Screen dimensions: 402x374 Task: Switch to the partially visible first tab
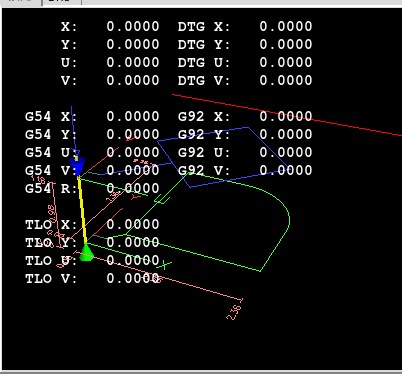click(x=21, y=2)
